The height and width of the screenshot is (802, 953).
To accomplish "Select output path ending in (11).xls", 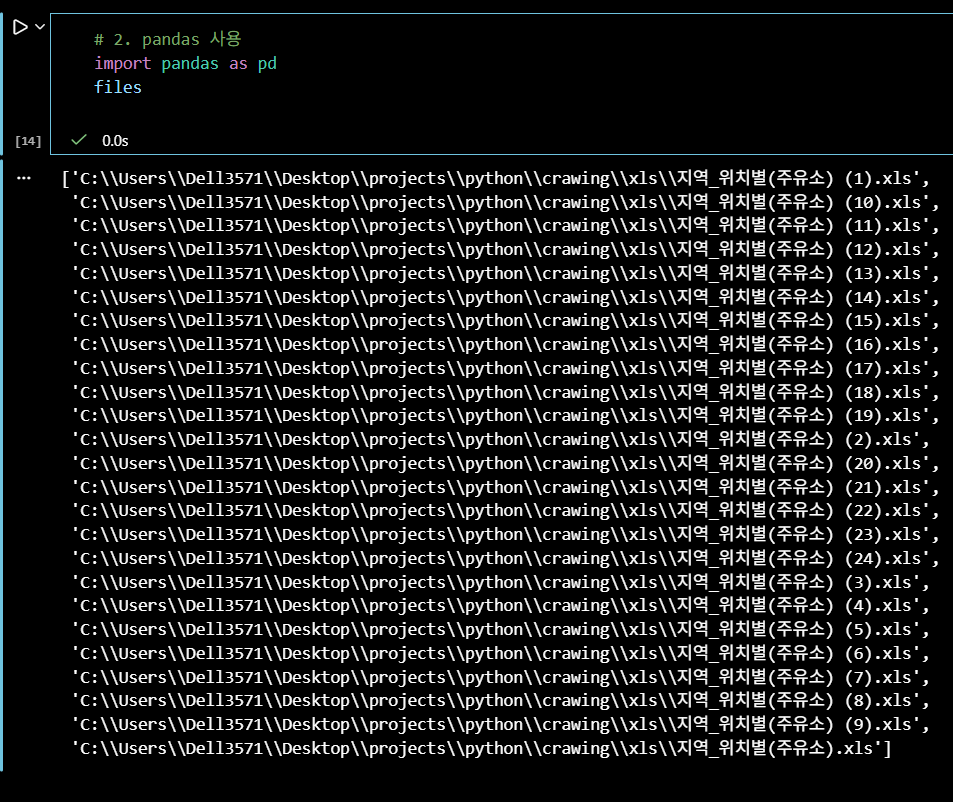I will pos(506,225).
